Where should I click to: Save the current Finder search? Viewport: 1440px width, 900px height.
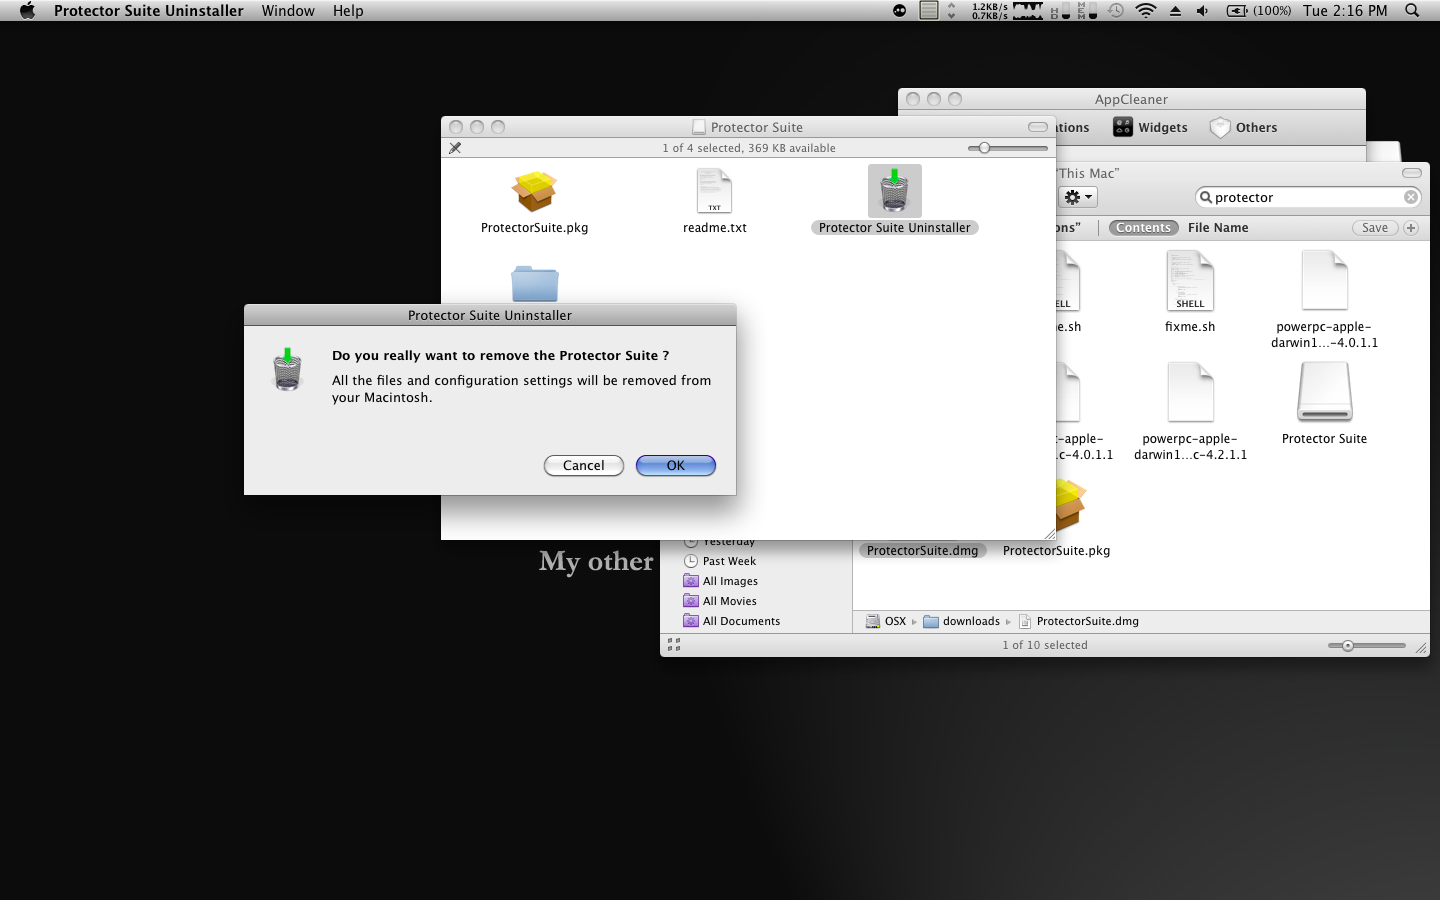pyautogui.click(x=1374, y=228)
